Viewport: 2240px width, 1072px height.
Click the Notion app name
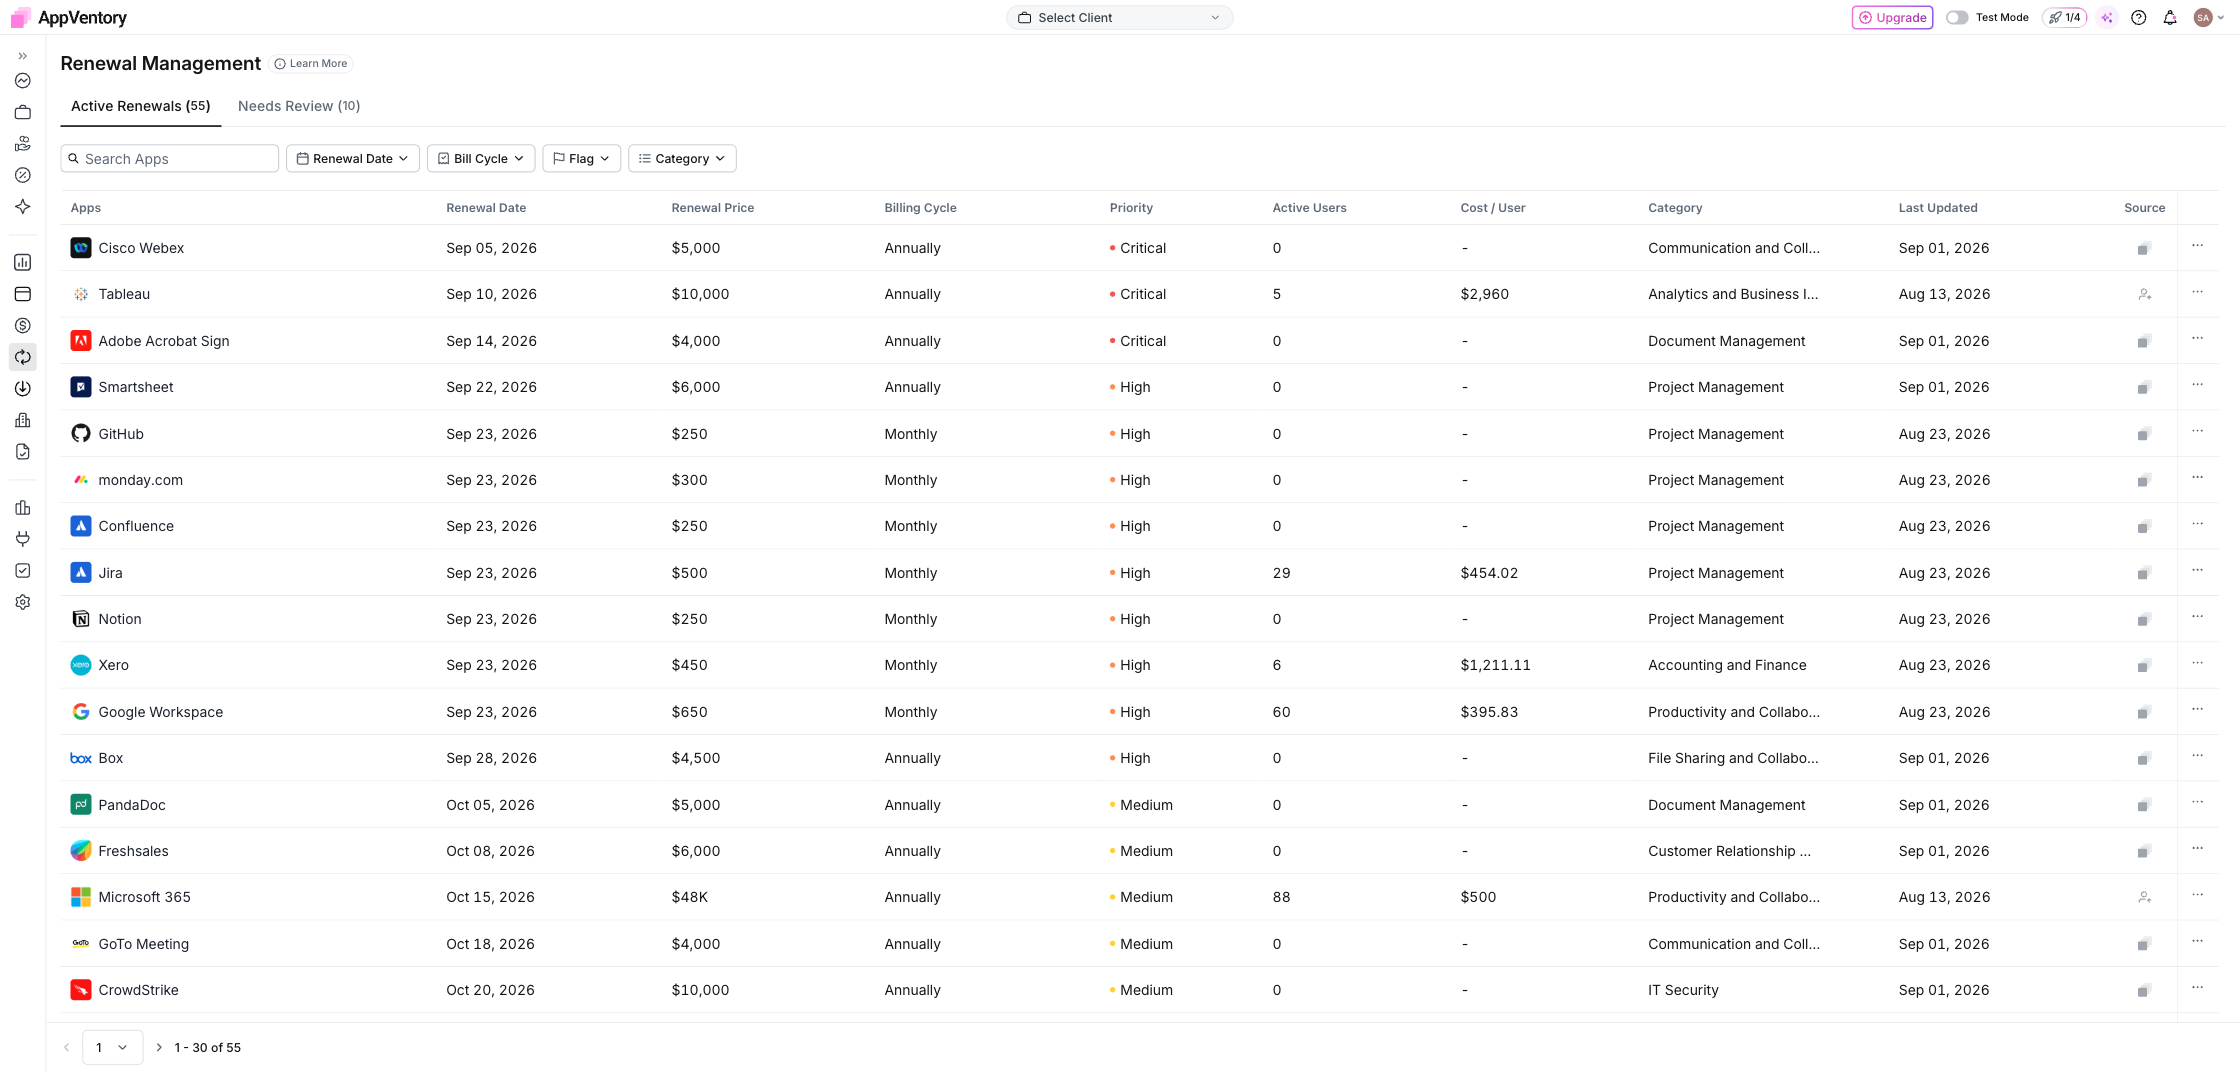click(x=120, y=619)
